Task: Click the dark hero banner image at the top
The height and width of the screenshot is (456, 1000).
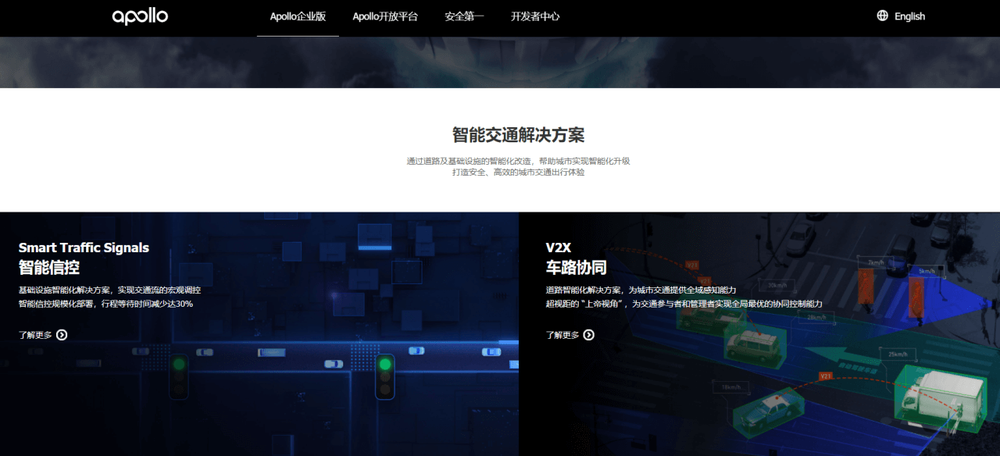Action: [500, 62]
